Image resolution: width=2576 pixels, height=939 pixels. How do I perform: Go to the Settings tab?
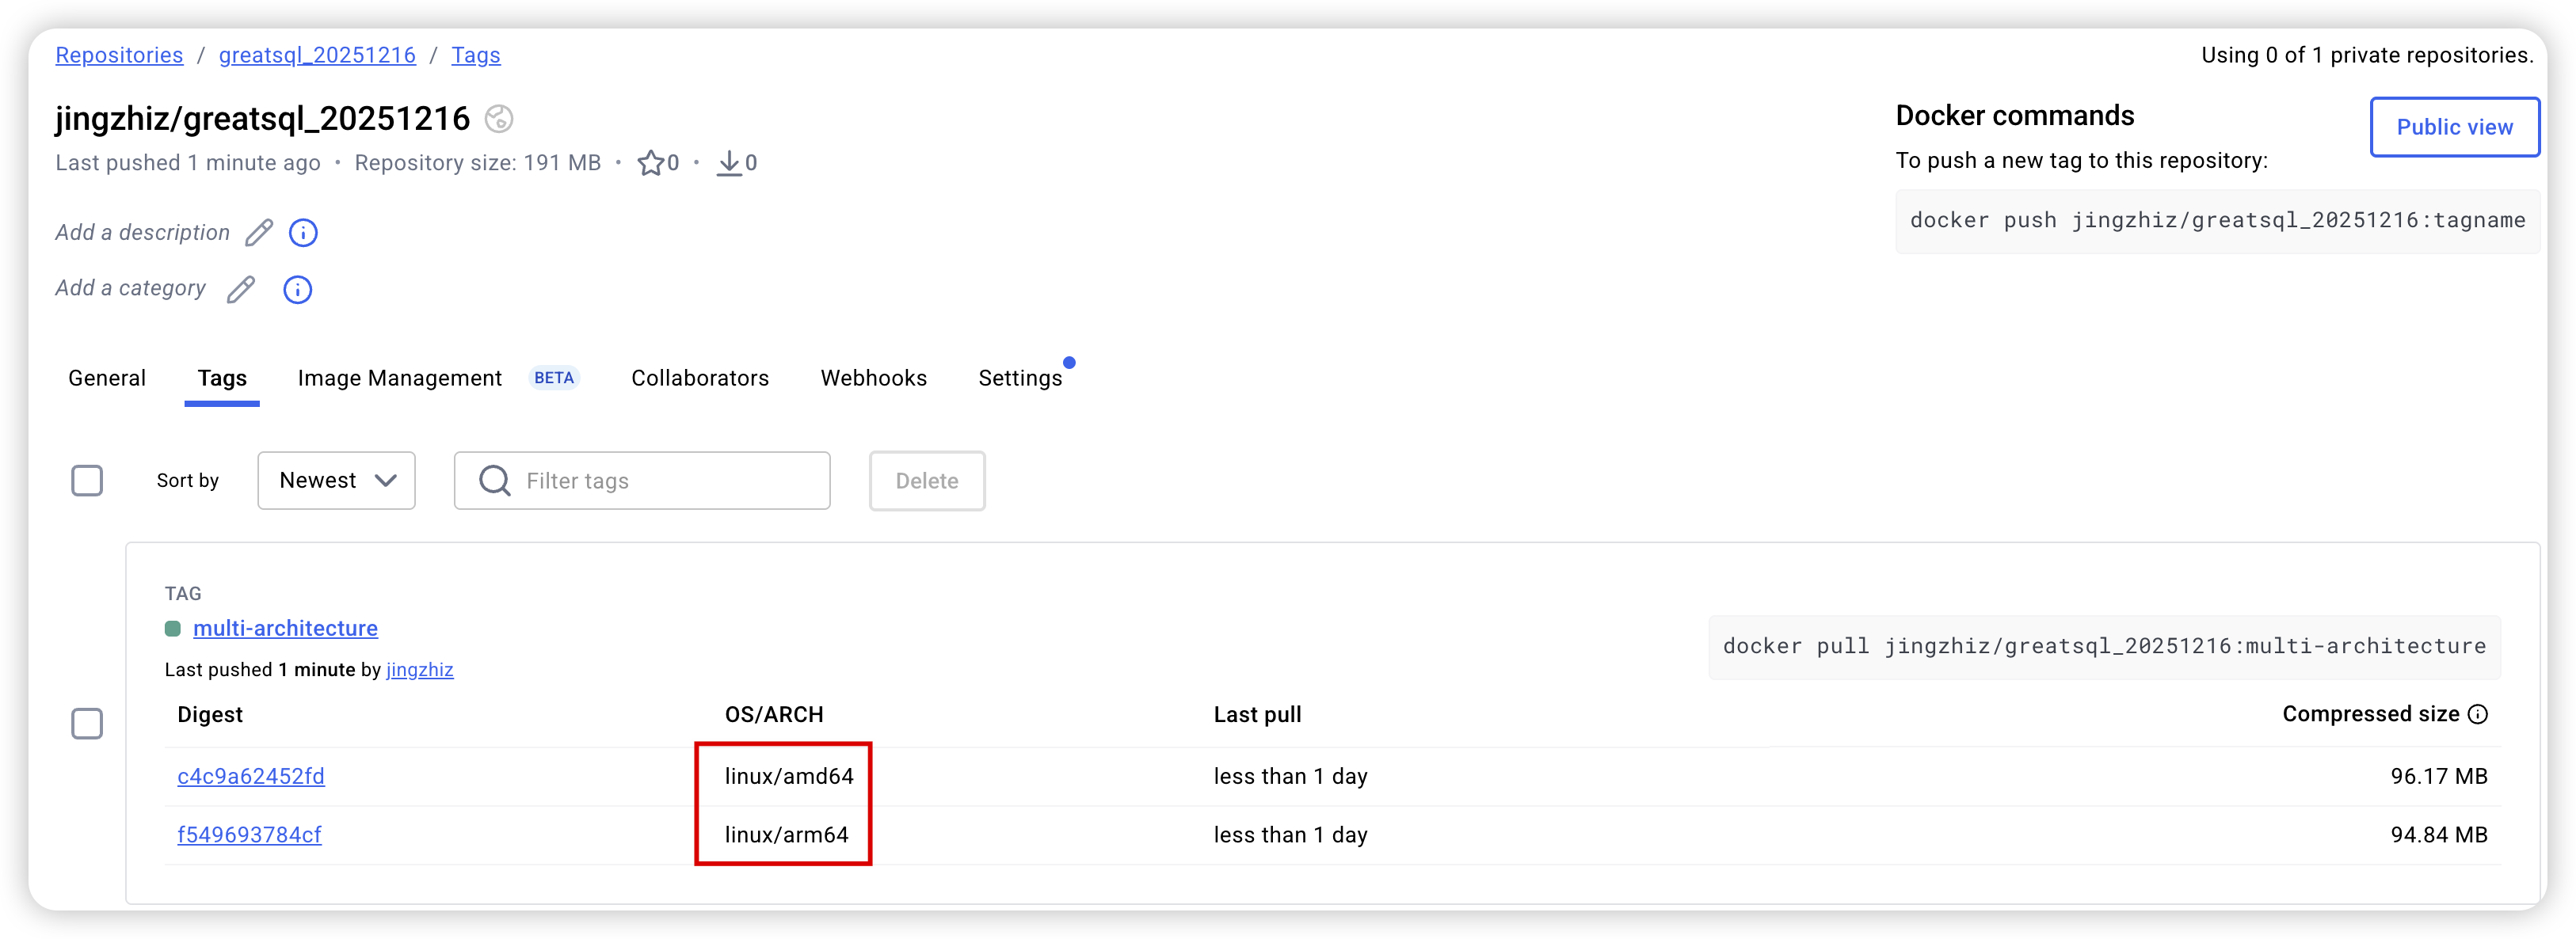(1019, 378)
